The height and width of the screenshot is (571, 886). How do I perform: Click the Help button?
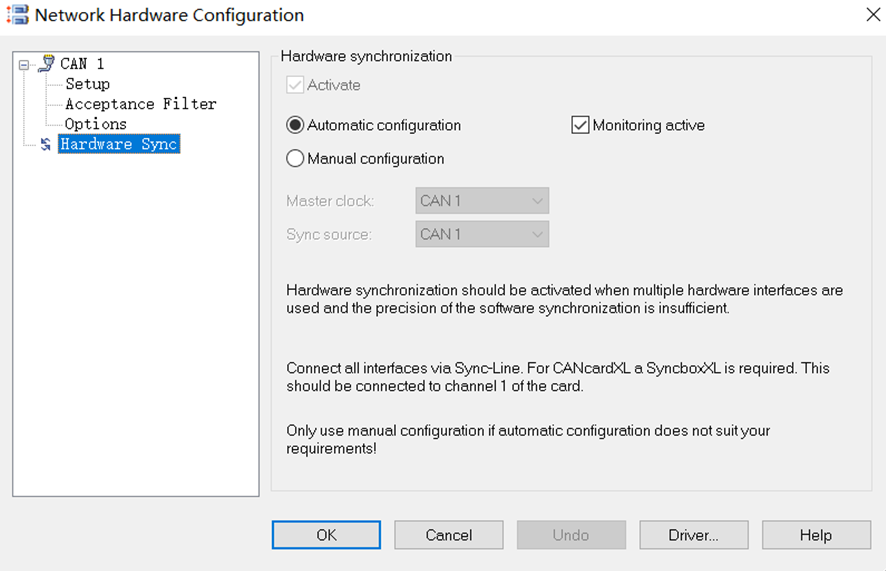click(x=815, y=535)
